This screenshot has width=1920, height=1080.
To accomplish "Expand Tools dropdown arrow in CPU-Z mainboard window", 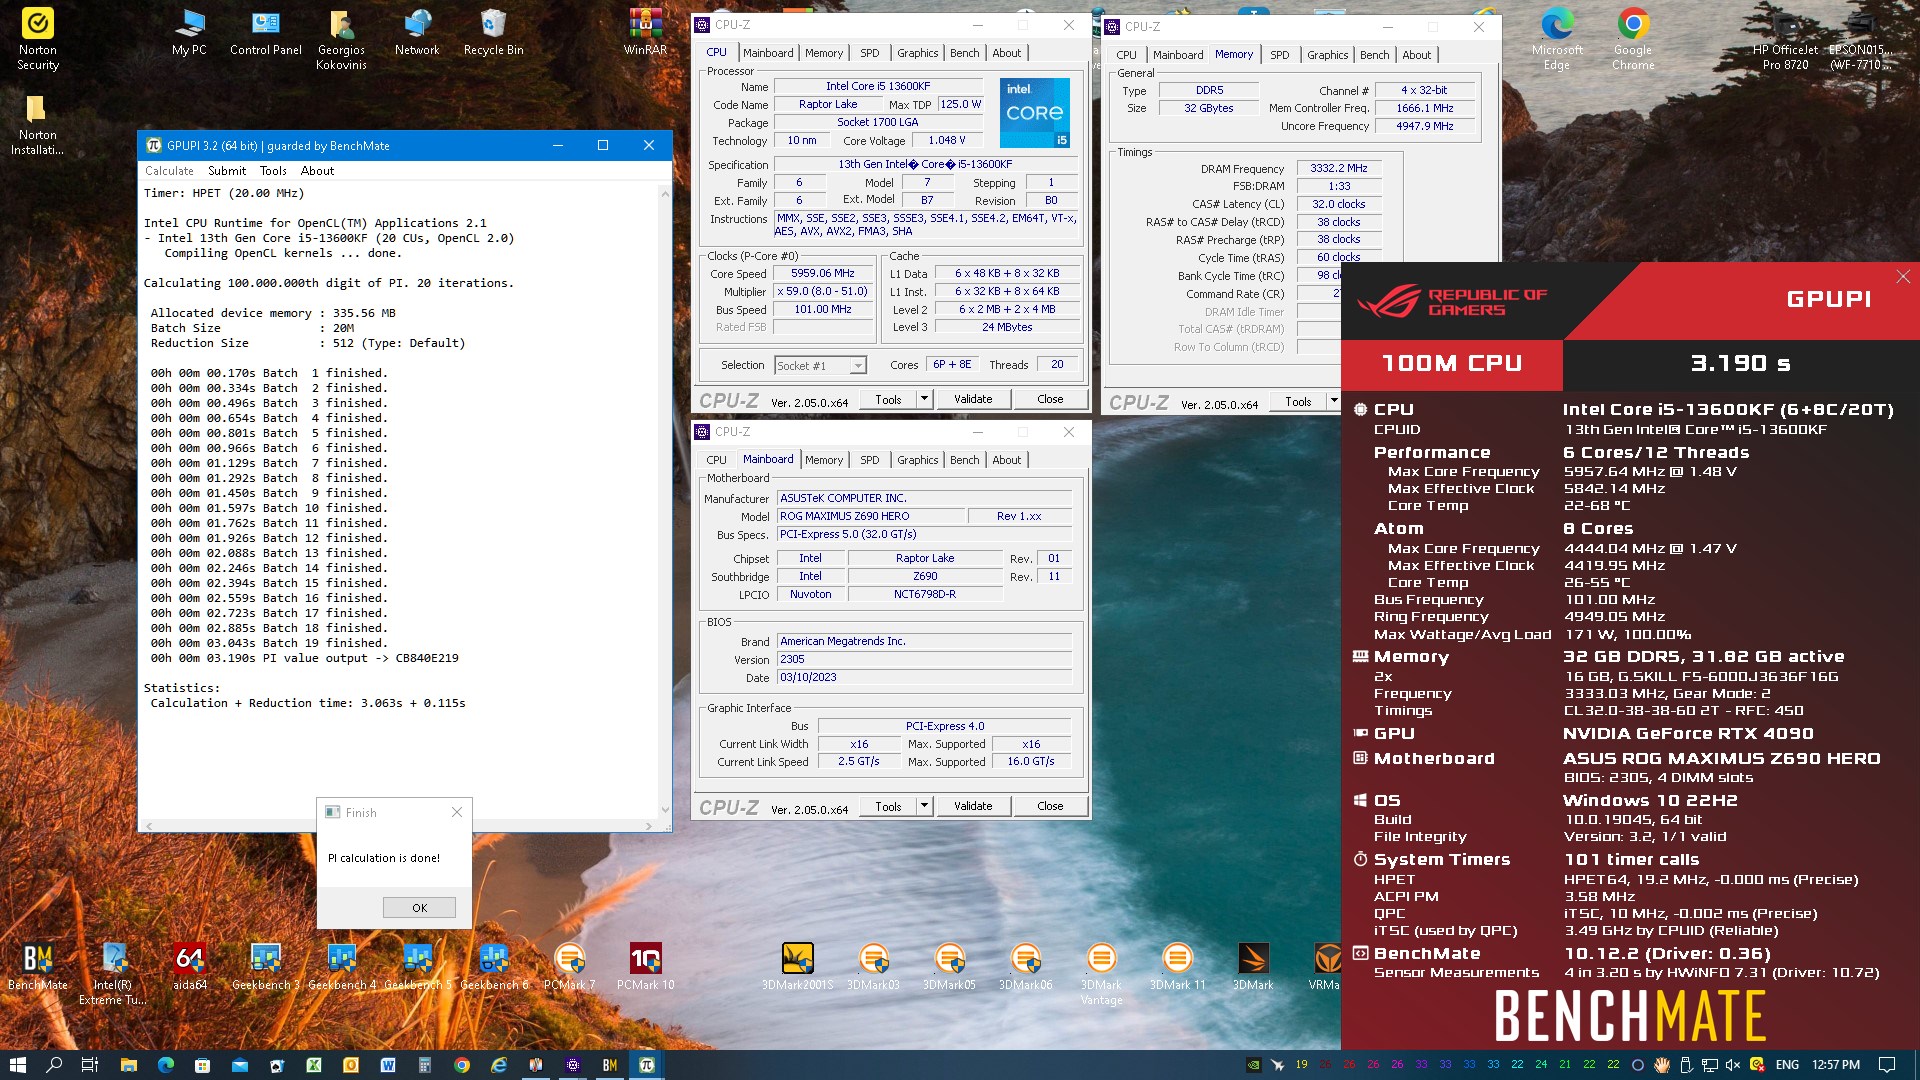I will click(924, 806).
